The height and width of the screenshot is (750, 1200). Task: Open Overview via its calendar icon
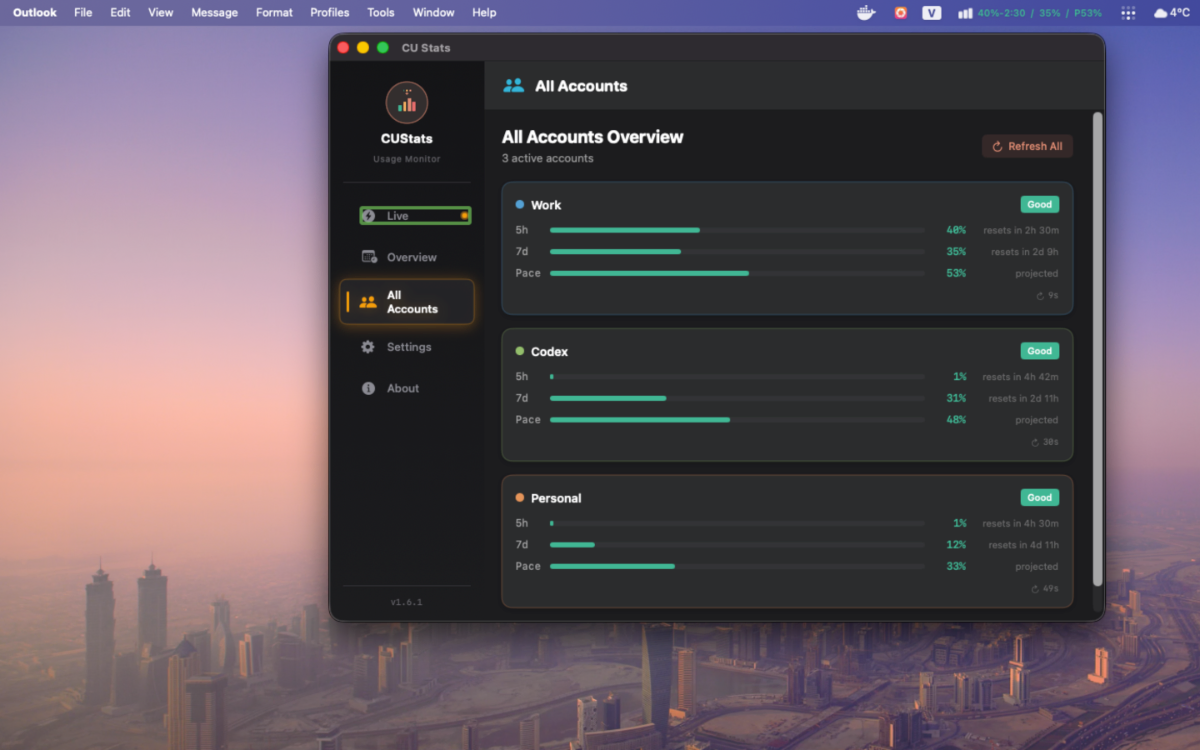pos(371,257)
